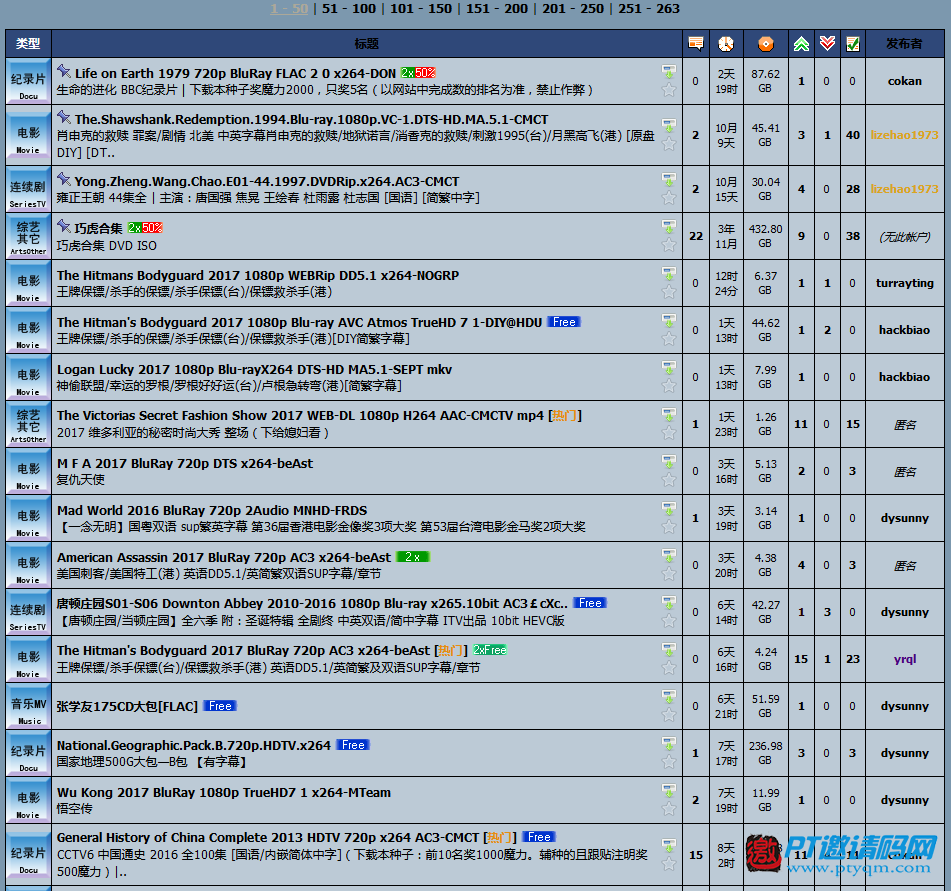Go to page 101 - 150
The width and height of the screenshot is (951, 891).
[x=421, y=8]
